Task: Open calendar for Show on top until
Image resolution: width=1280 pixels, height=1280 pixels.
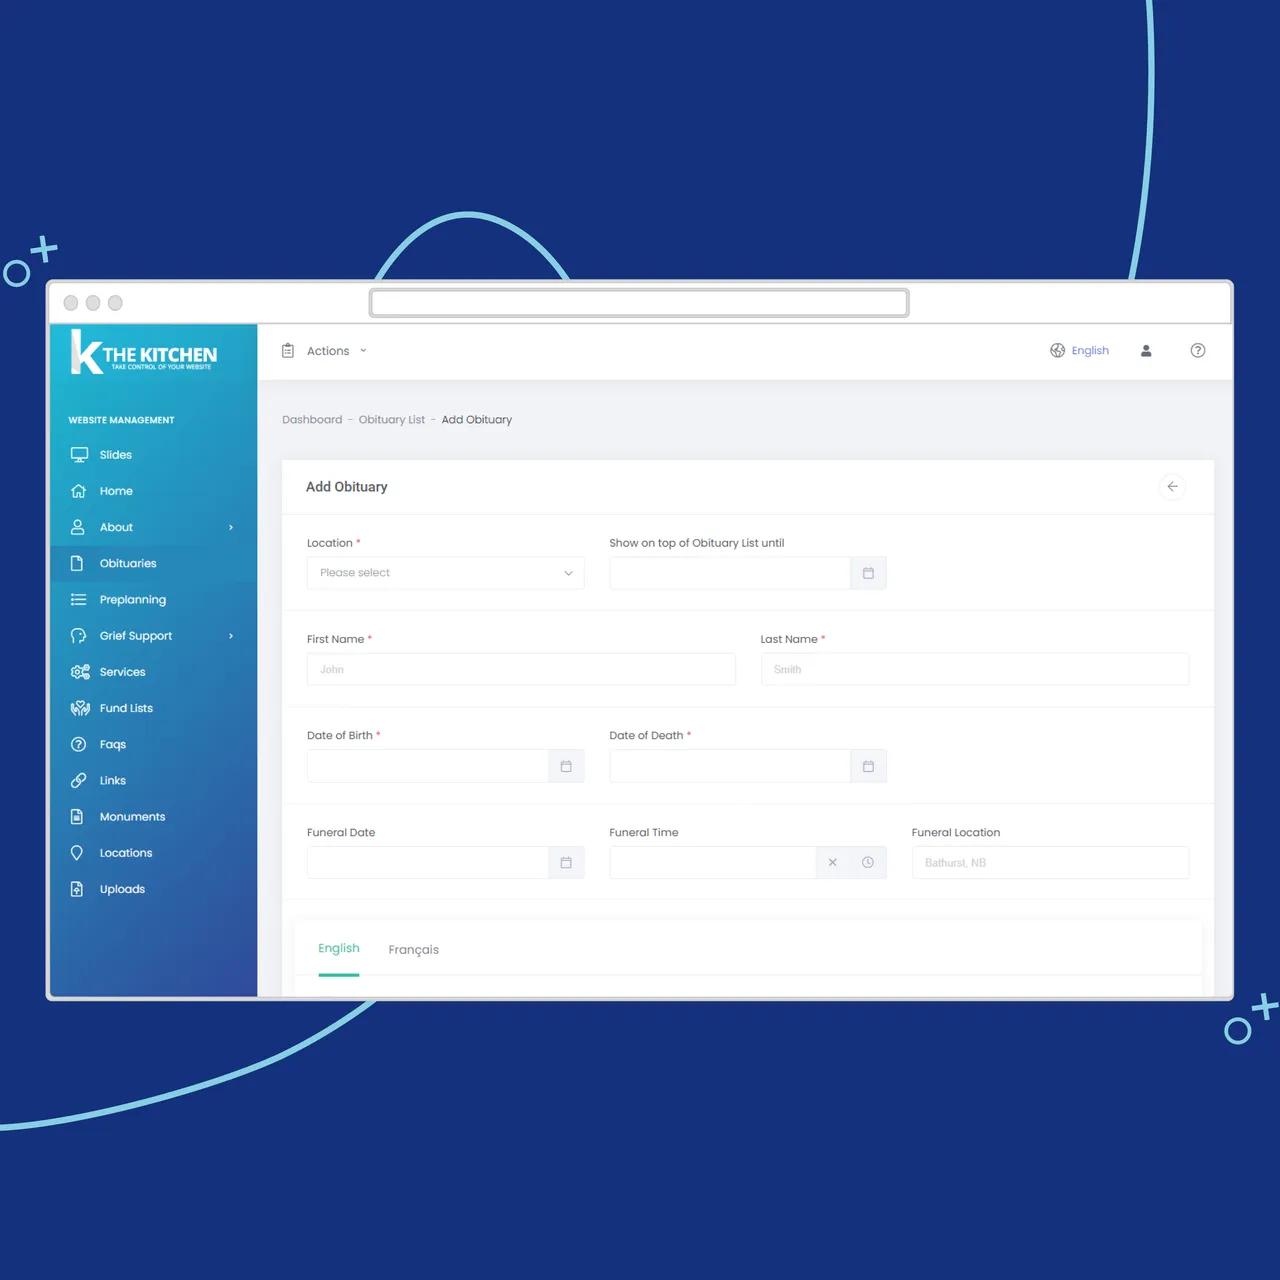Action: pyautogui.click(x=868, y=573)
